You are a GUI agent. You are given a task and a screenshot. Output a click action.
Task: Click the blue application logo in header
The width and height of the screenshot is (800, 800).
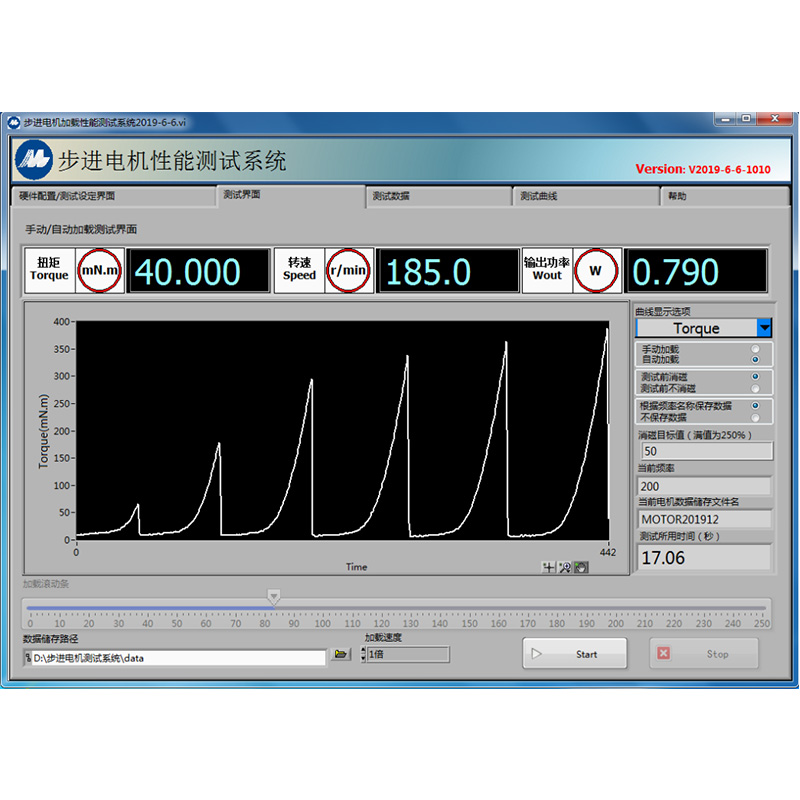click(34, 160)
